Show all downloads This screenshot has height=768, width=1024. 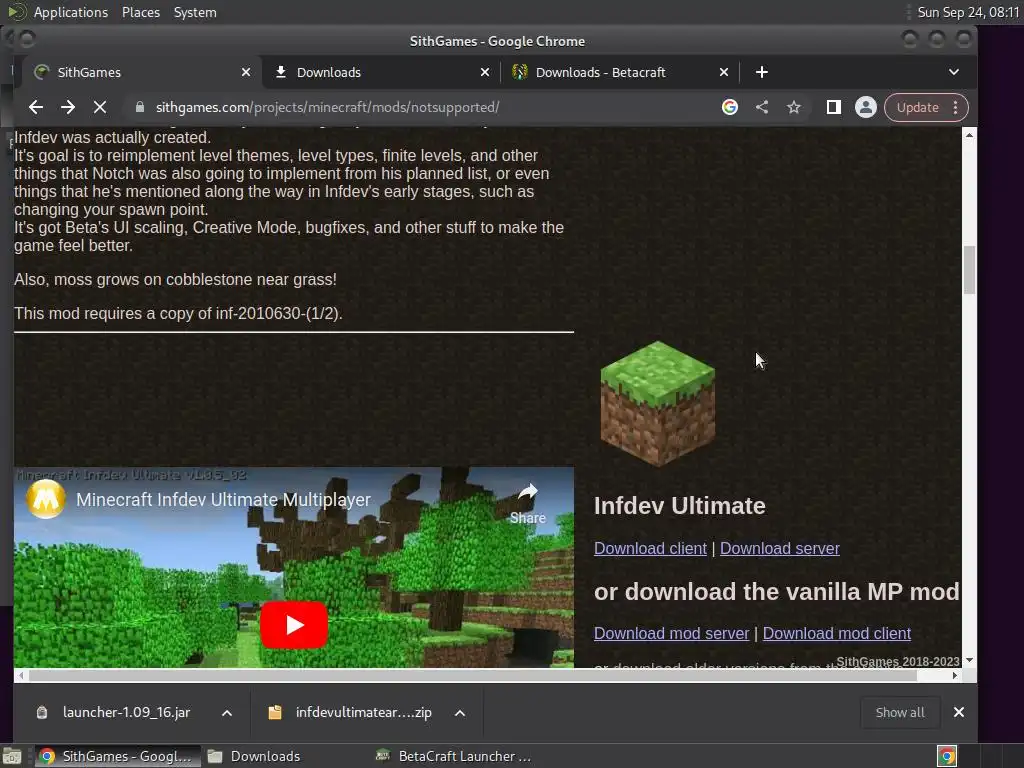(900, 712)
